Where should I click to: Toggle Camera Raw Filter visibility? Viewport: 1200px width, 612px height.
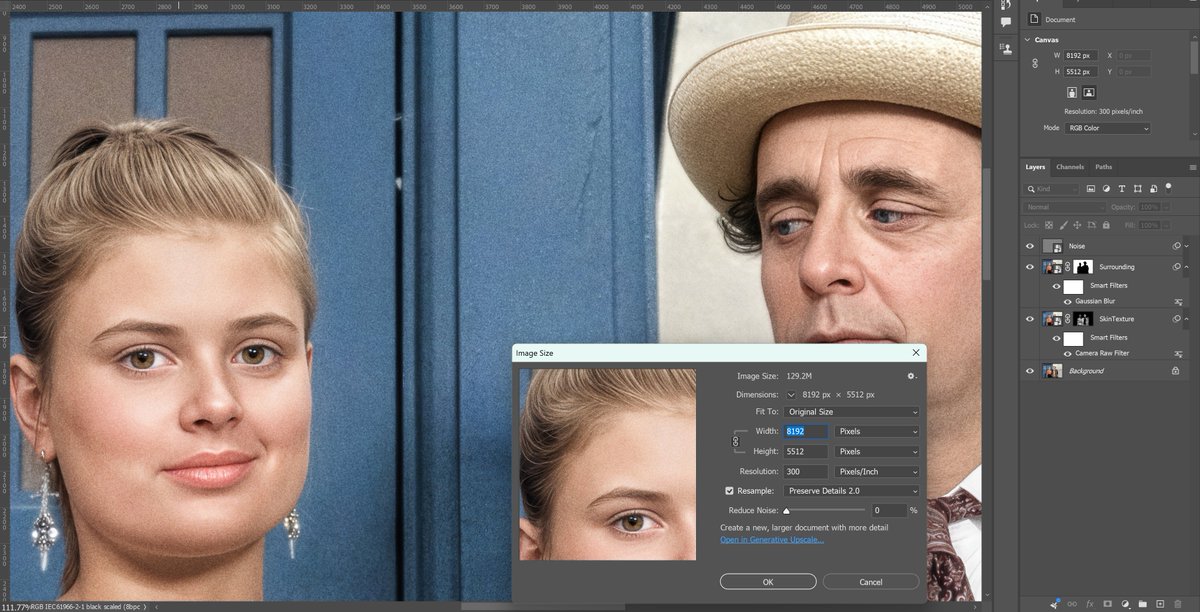(1066, 354)
